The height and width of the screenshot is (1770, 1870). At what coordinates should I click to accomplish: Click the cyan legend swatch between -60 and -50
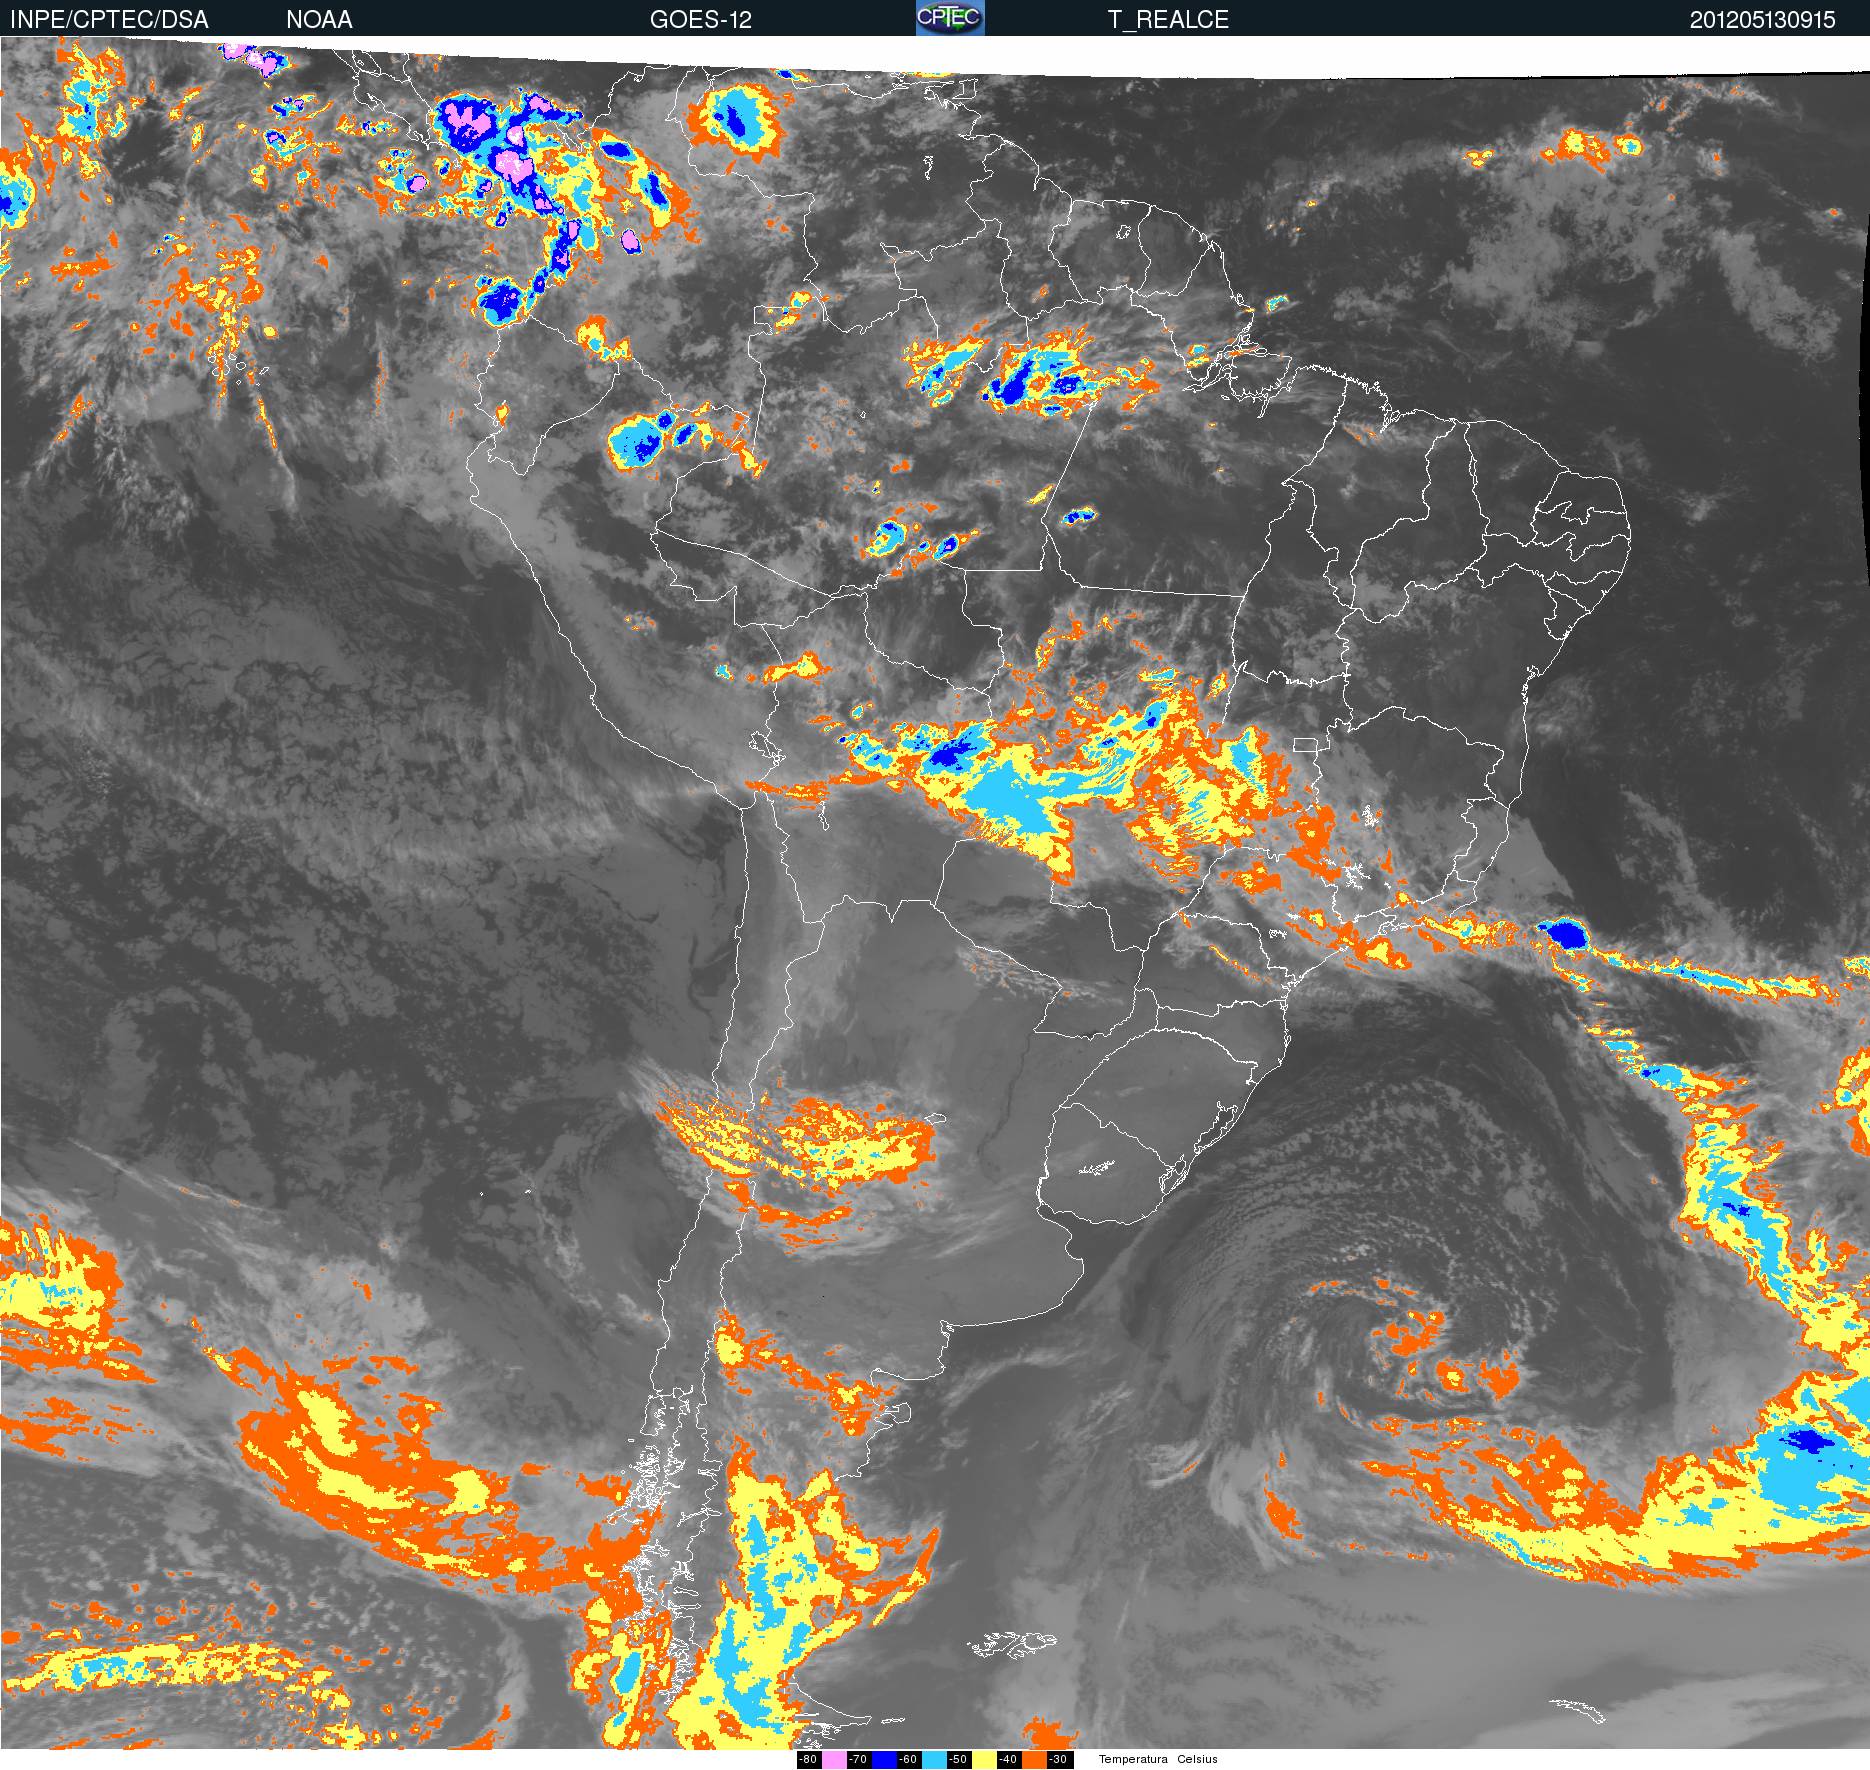pyautogui.click(x=935, y=1760)
